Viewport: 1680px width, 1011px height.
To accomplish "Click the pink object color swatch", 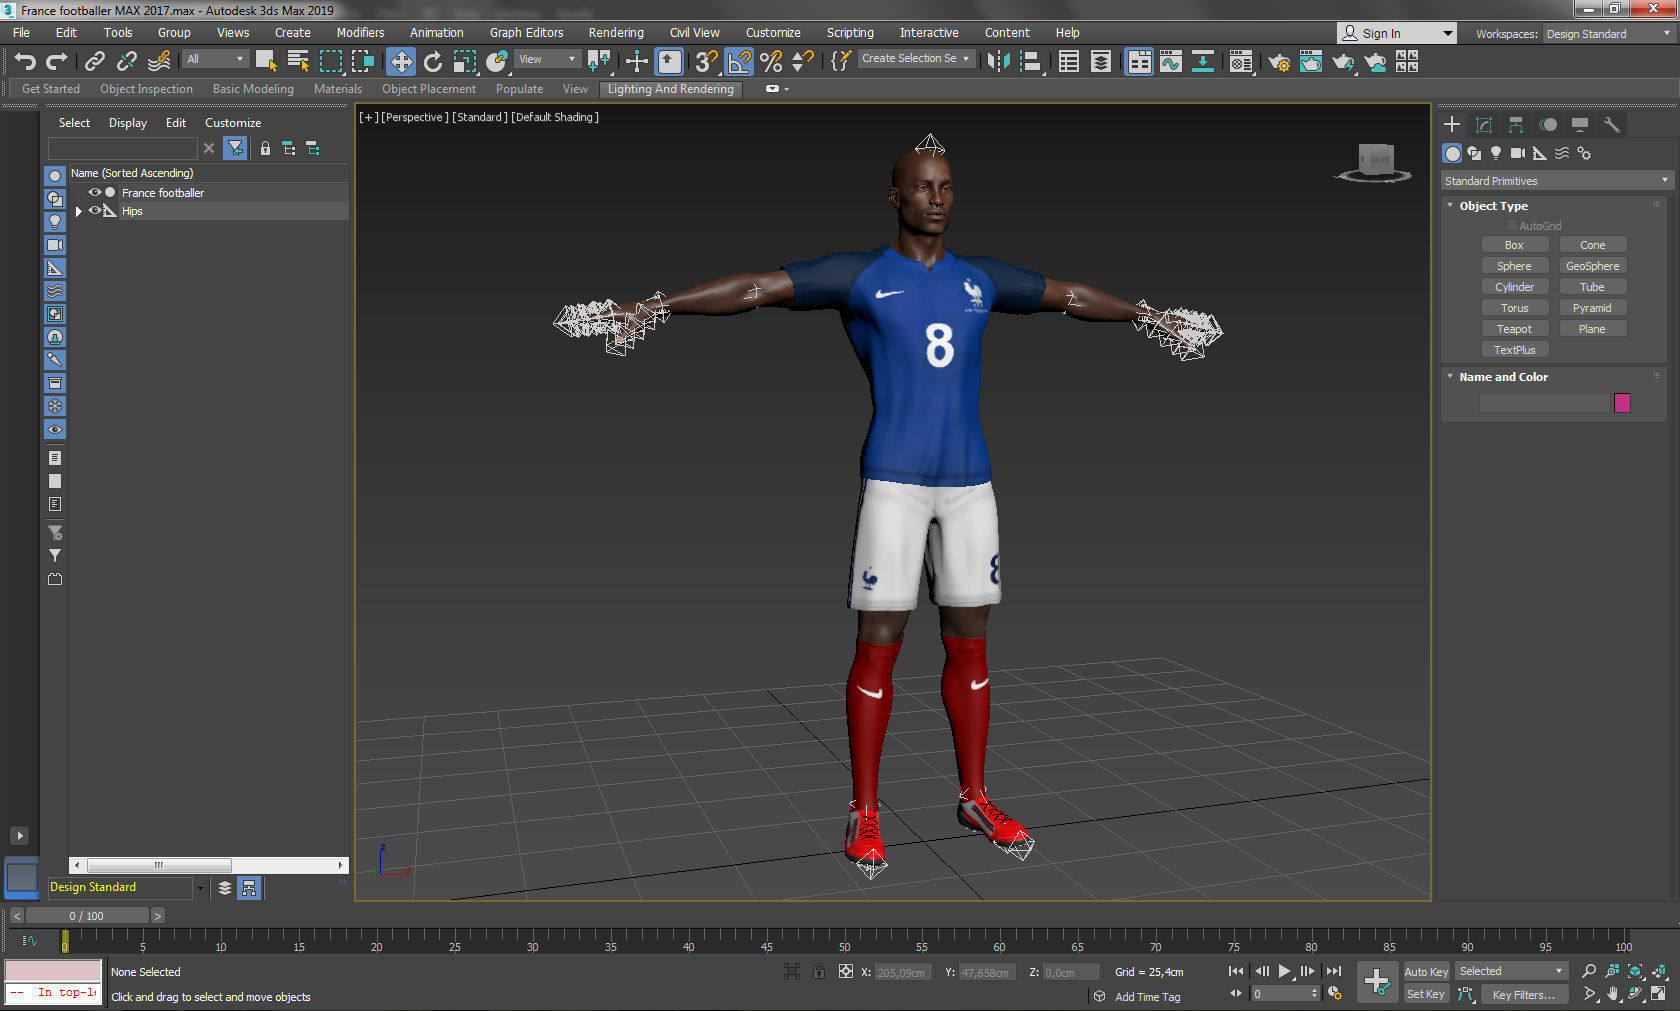I will pos(1622,403).
